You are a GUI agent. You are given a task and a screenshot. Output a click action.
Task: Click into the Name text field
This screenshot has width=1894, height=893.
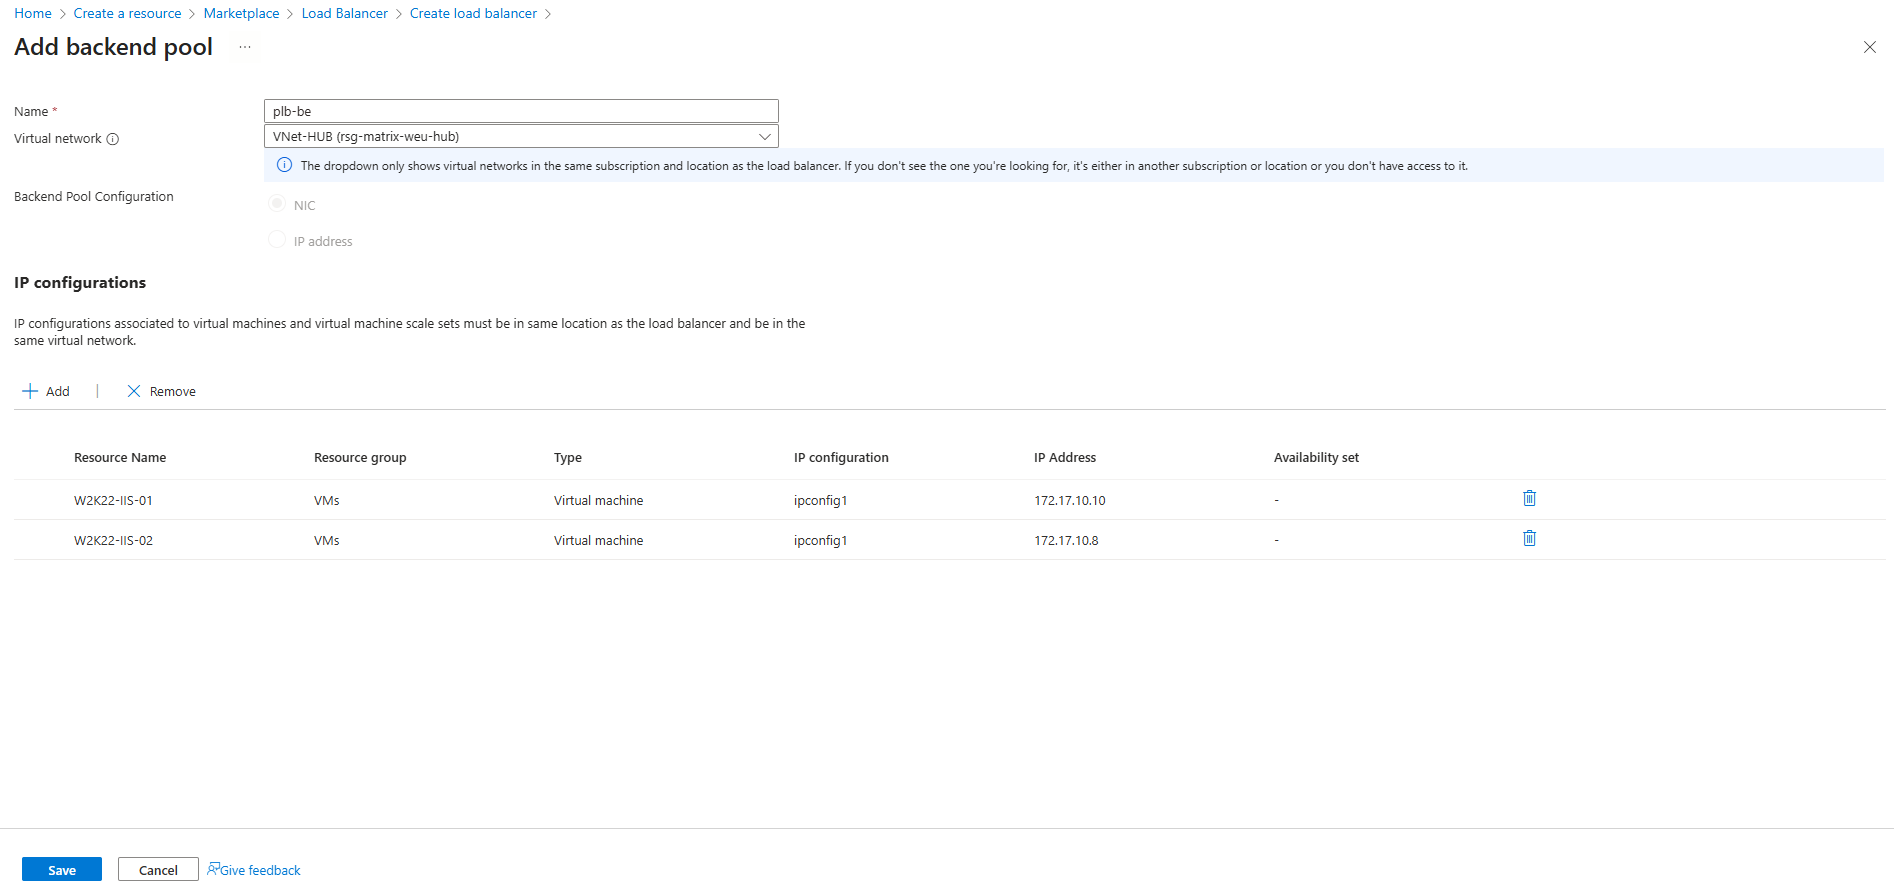[520, 111]
